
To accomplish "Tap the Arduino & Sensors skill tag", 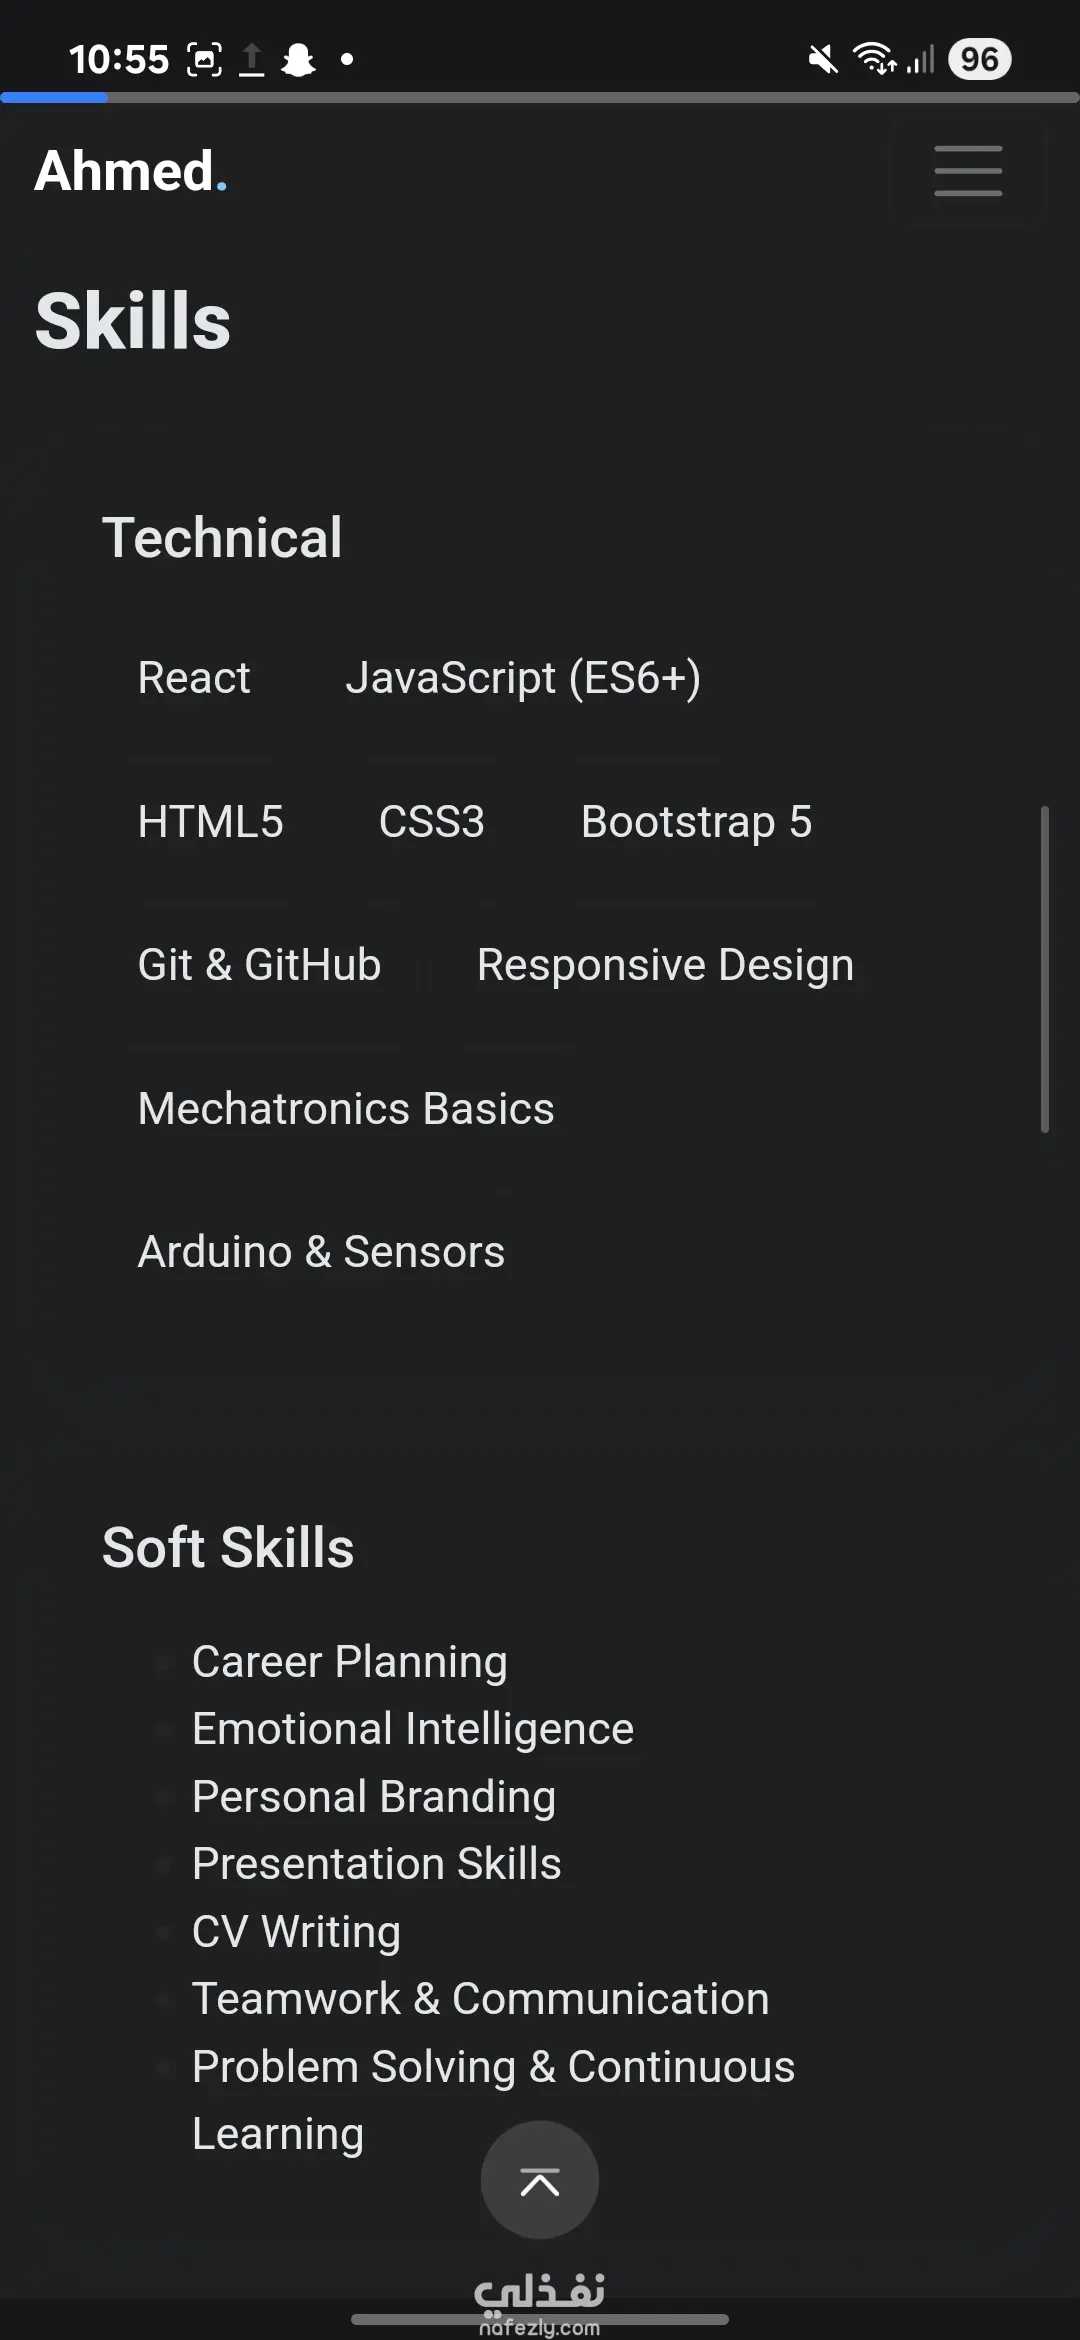I will [321, 1252].
